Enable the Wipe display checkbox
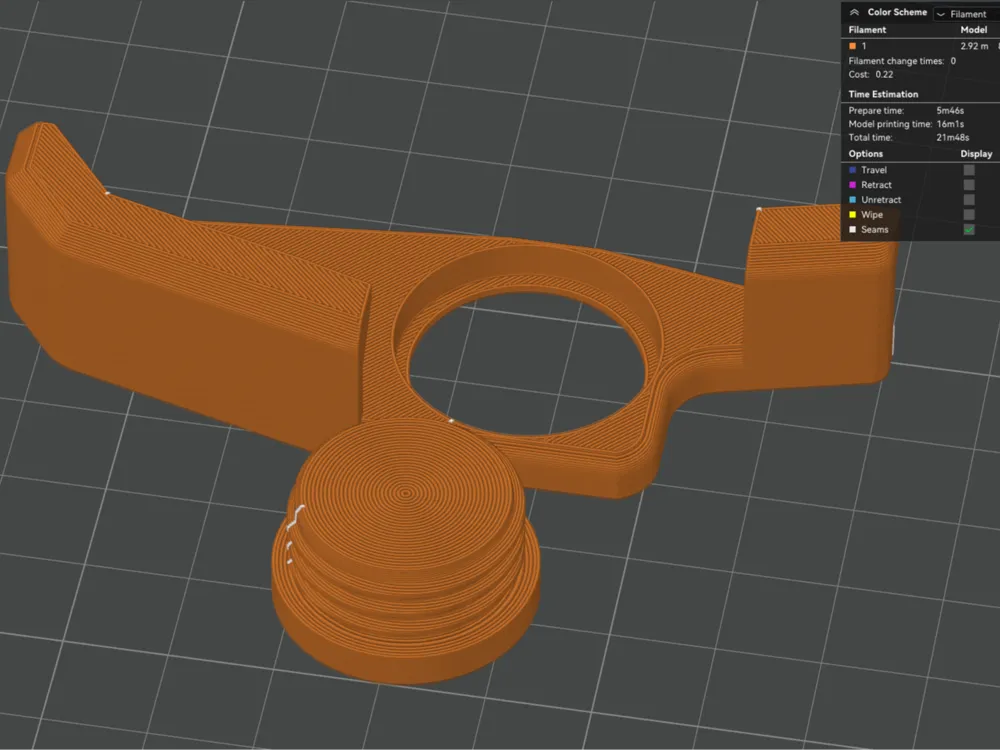The image size is (1000, 750). pos(968,214)
